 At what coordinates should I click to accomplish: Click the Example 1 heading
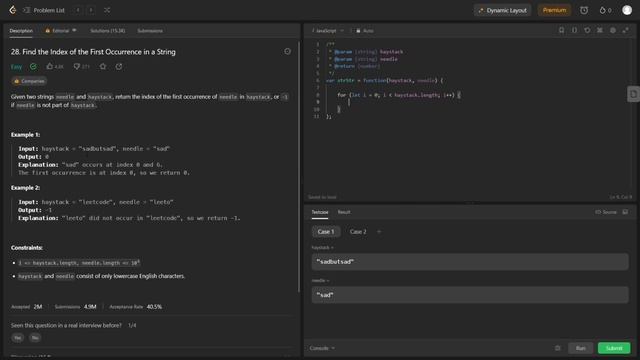(25, 135)
